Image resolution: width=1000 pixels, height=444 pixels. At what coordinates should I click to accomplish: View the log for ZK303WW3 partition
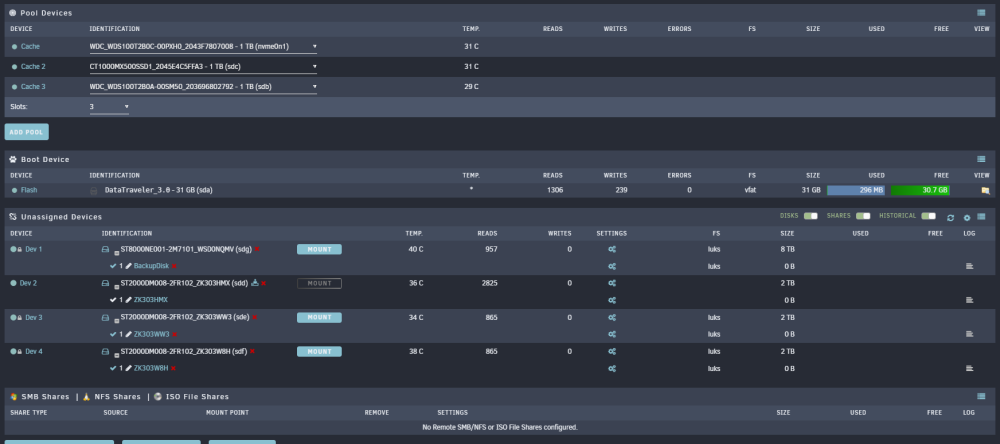(x=969, y=334)
